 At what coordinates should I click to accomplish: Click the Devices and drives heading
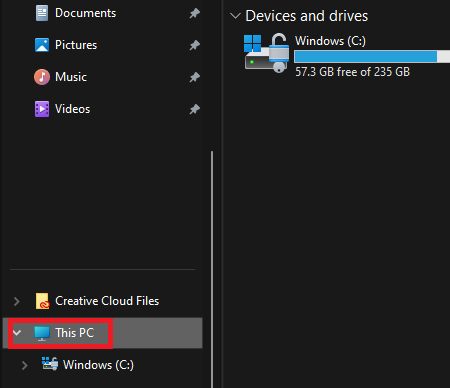tap(307, 16)
